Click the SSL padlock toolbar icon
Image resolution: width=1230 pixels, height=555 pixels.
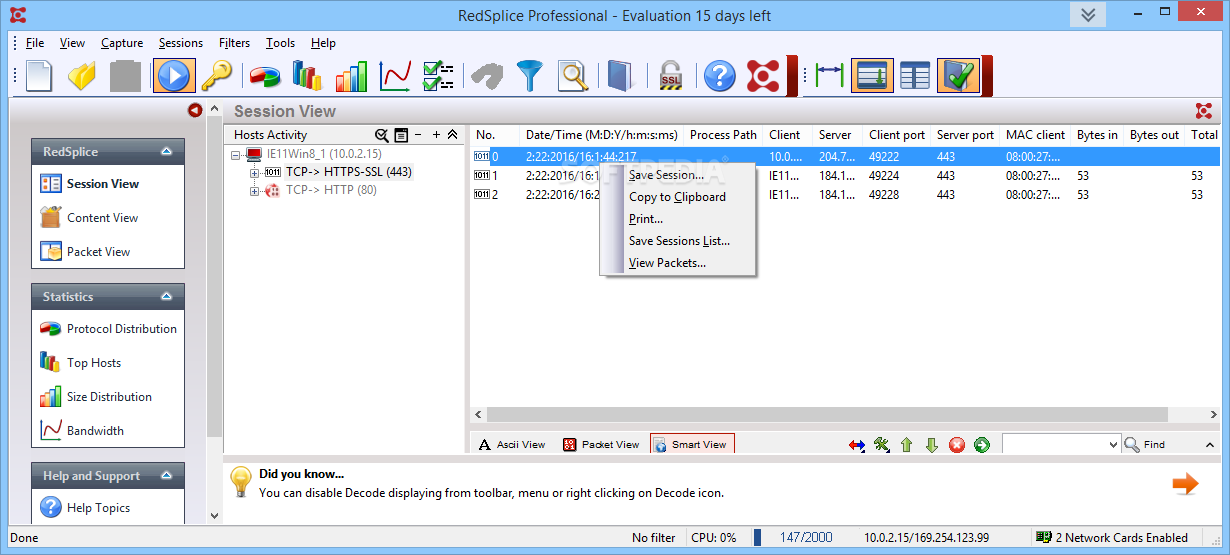(x=669, y=76)
